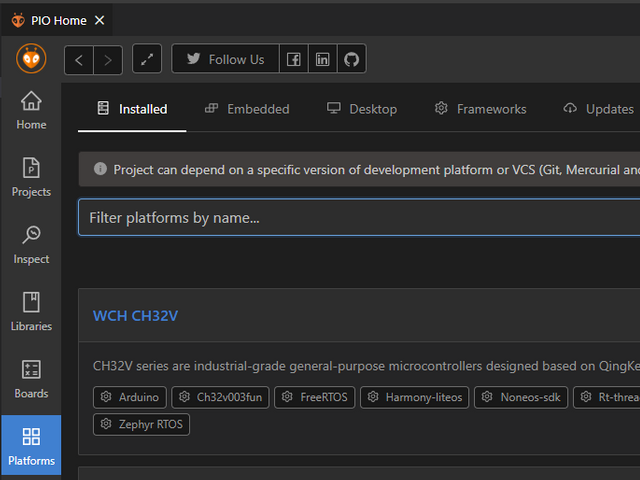Open Inspect in the sidebar
Image resolution: width=640 pixels, height=480 pixels.
tap(31, 245)
